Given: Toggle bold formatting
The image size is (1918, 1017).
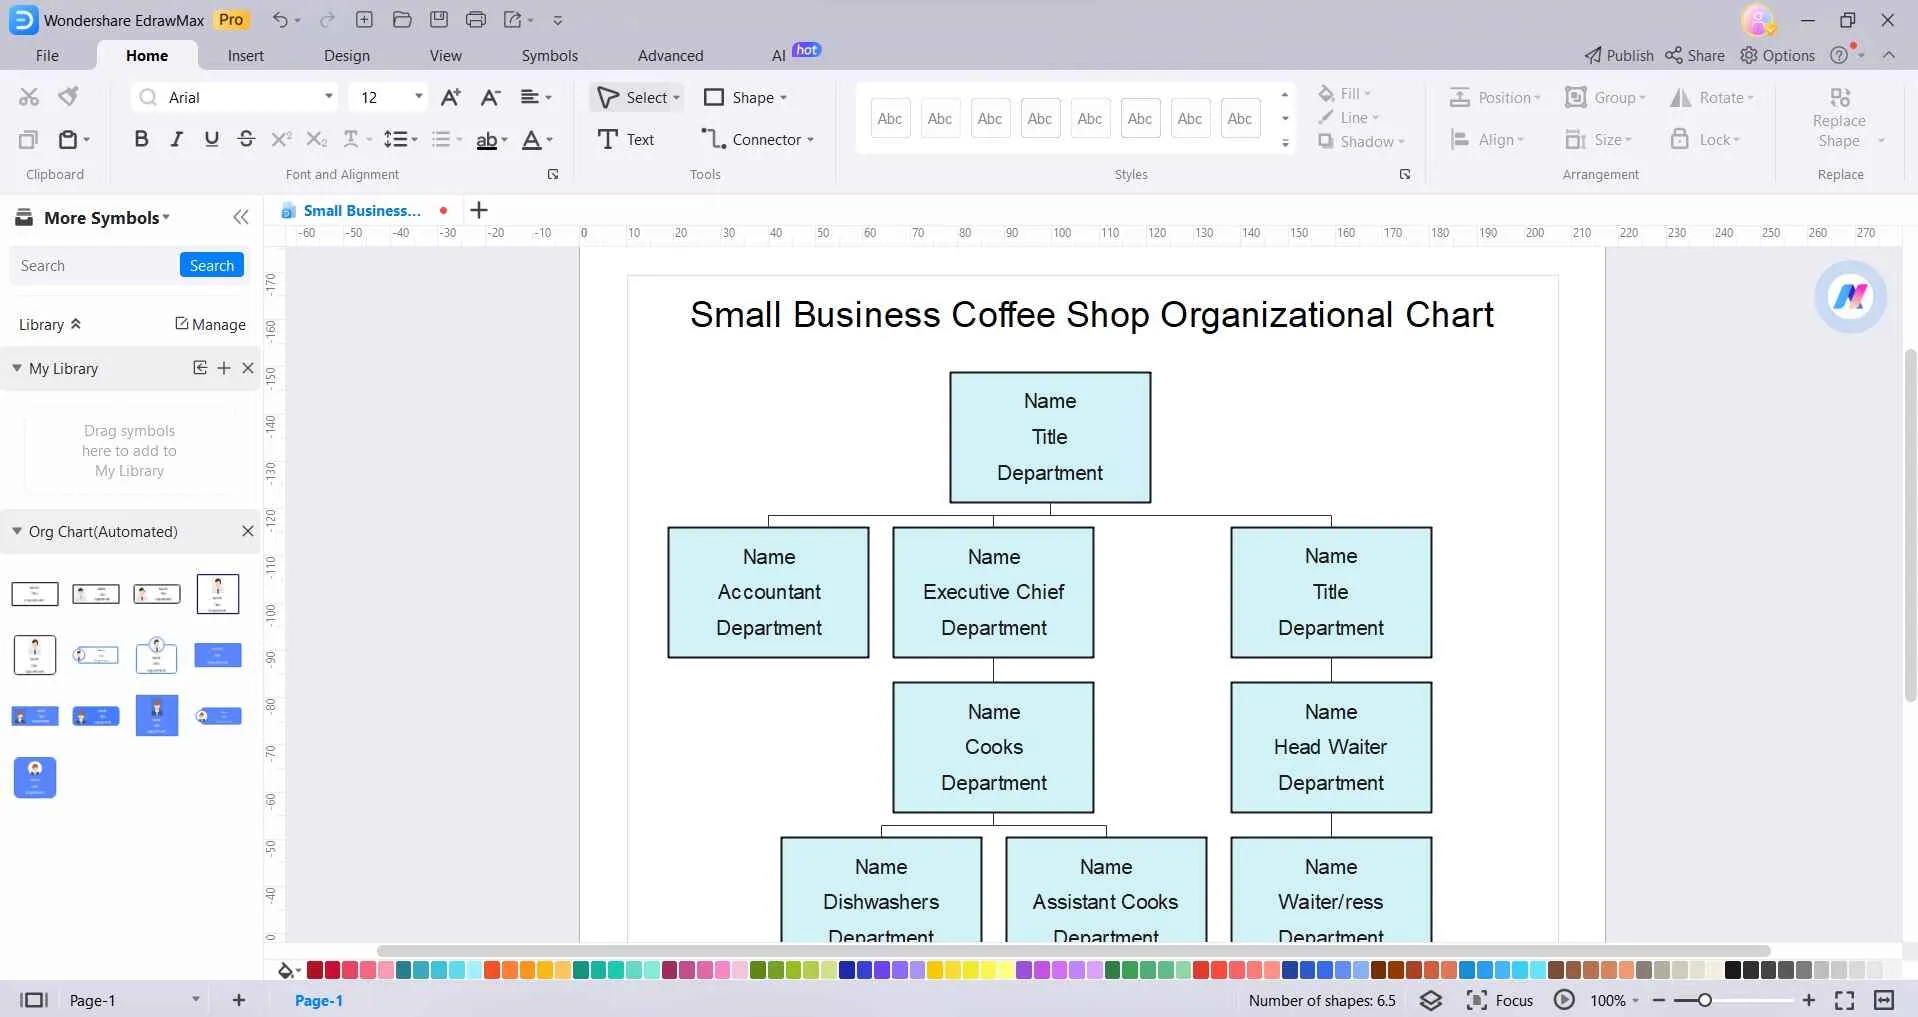Looking at the screenshot, I should point(141,139).
